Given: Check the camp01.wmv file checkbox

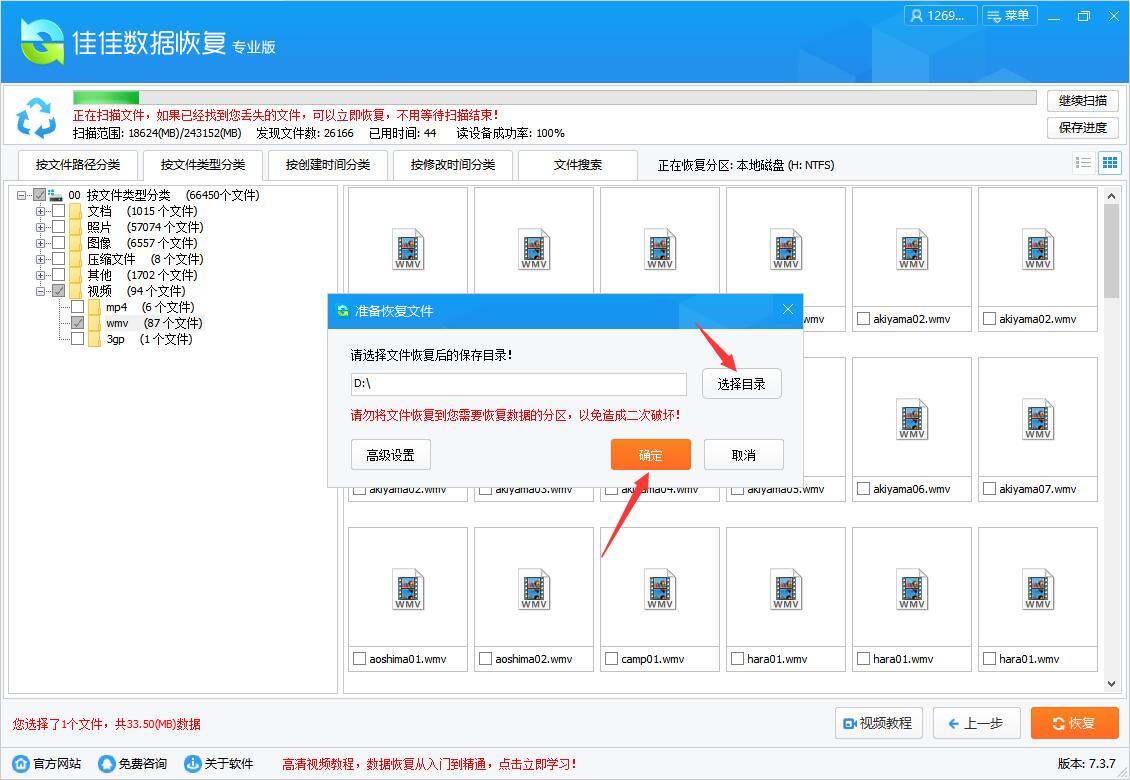Looking at the screenshot, I should tap(611, 658).
